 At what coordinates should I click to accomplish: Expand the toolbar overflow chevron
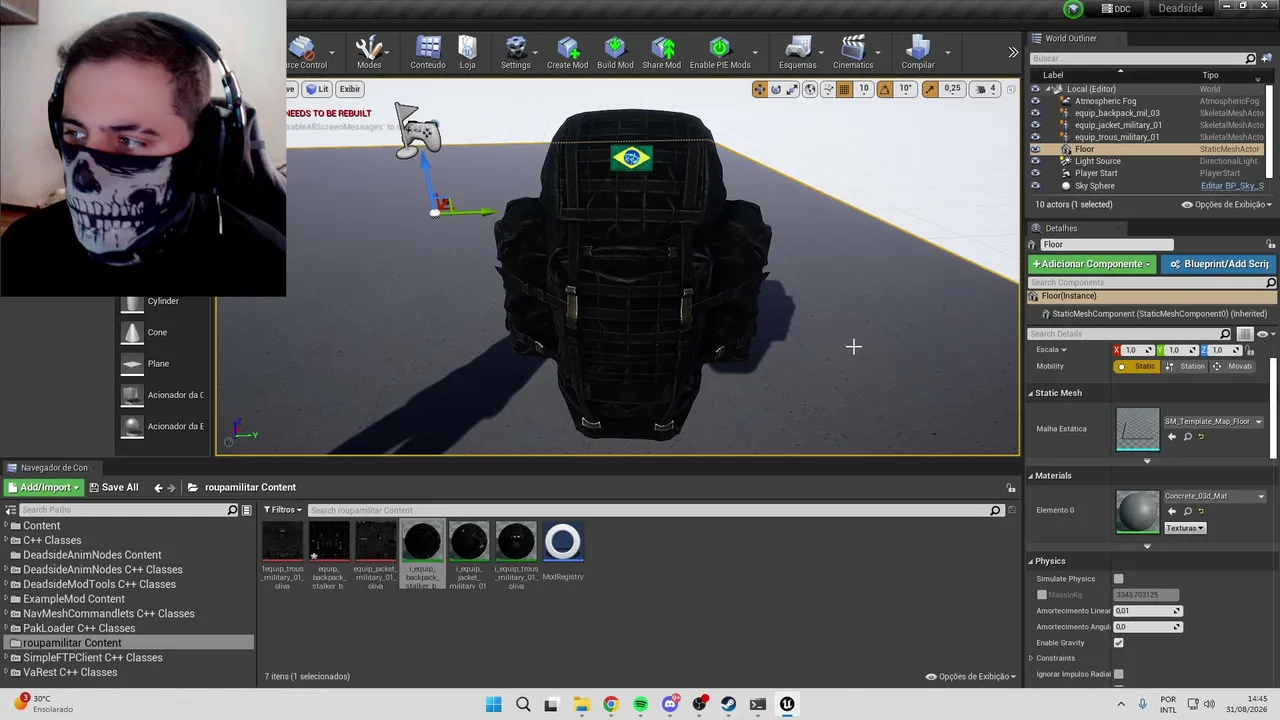pyautogui.click(x=1013, y=52)
